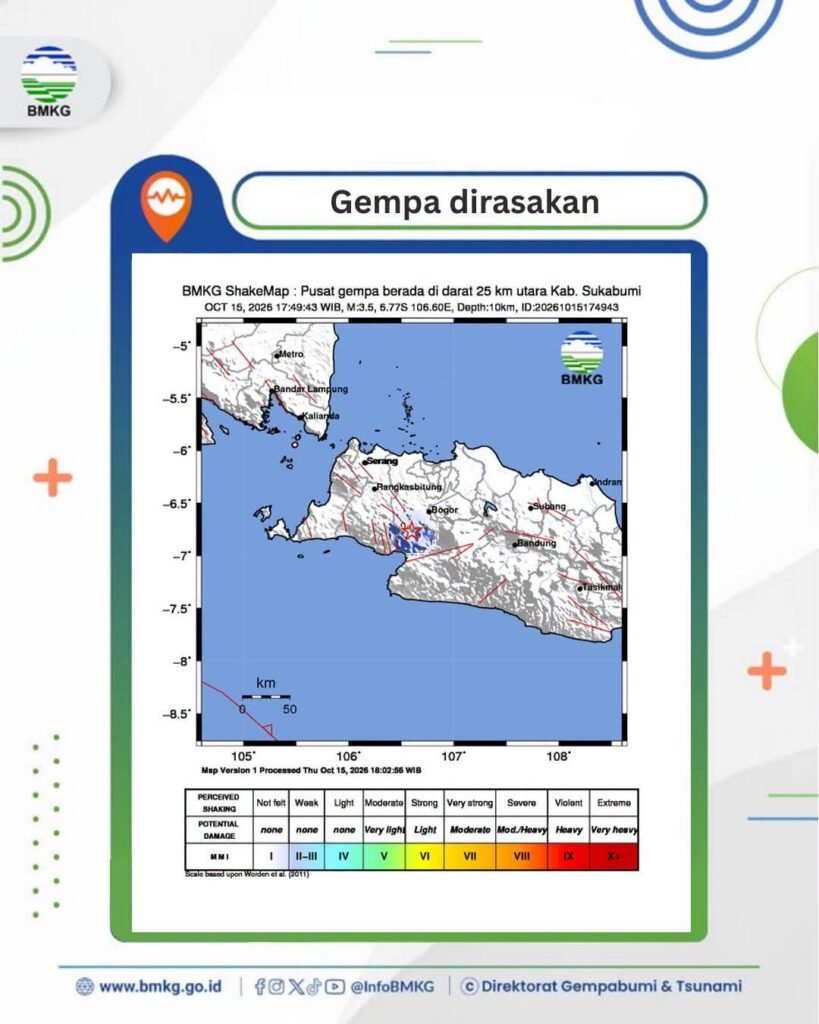Click the Subang city label

click(x=549, y=506)
